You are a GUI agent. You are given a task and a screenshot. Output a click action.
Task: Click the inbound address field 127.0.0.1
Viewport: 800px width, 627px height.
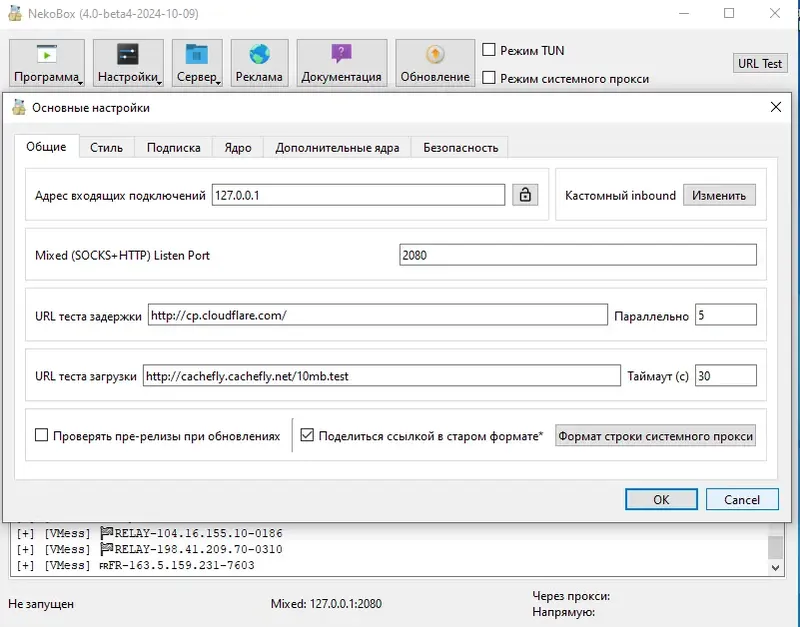tap(358, 195)
